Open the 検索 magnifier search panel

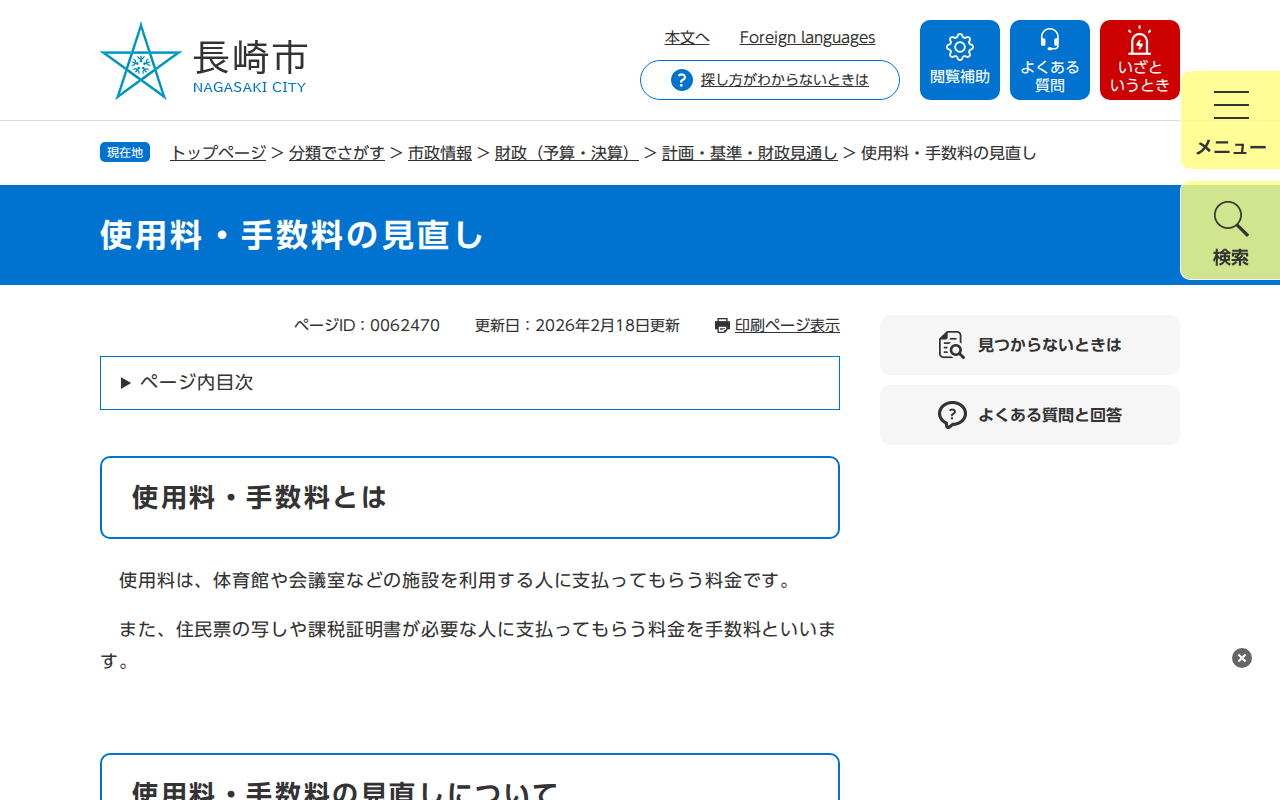click(x=1231, y=231)
